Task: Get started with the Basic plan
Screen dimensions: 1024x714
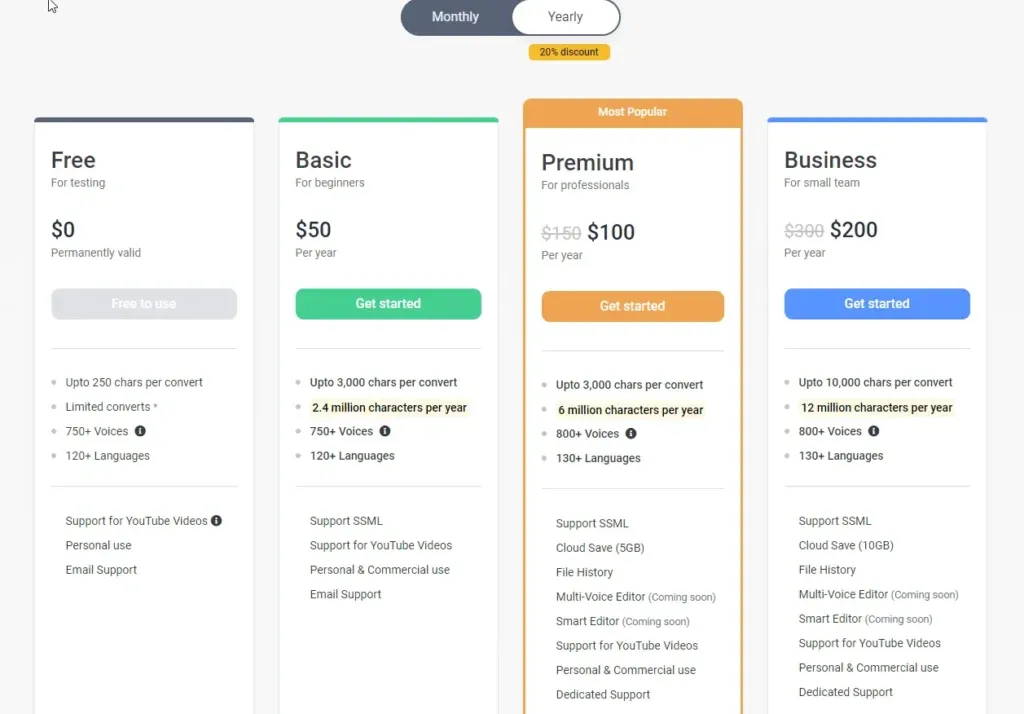Action: tap(388, 304)
